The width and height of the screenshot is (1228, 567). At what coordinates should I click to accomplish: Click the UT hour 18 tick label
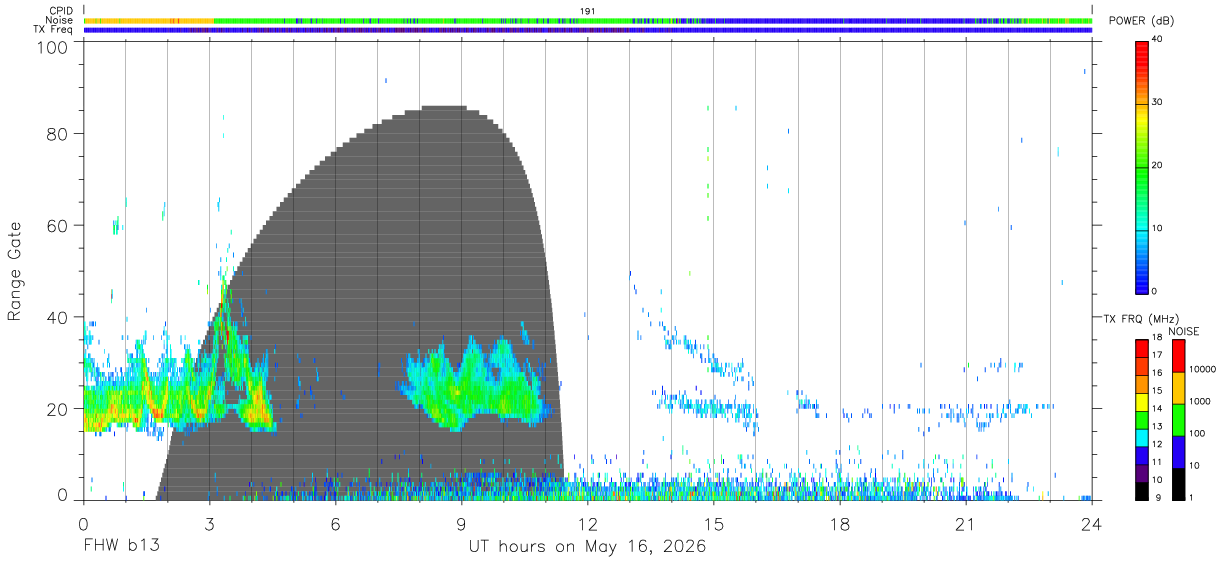tap(840, 523)
